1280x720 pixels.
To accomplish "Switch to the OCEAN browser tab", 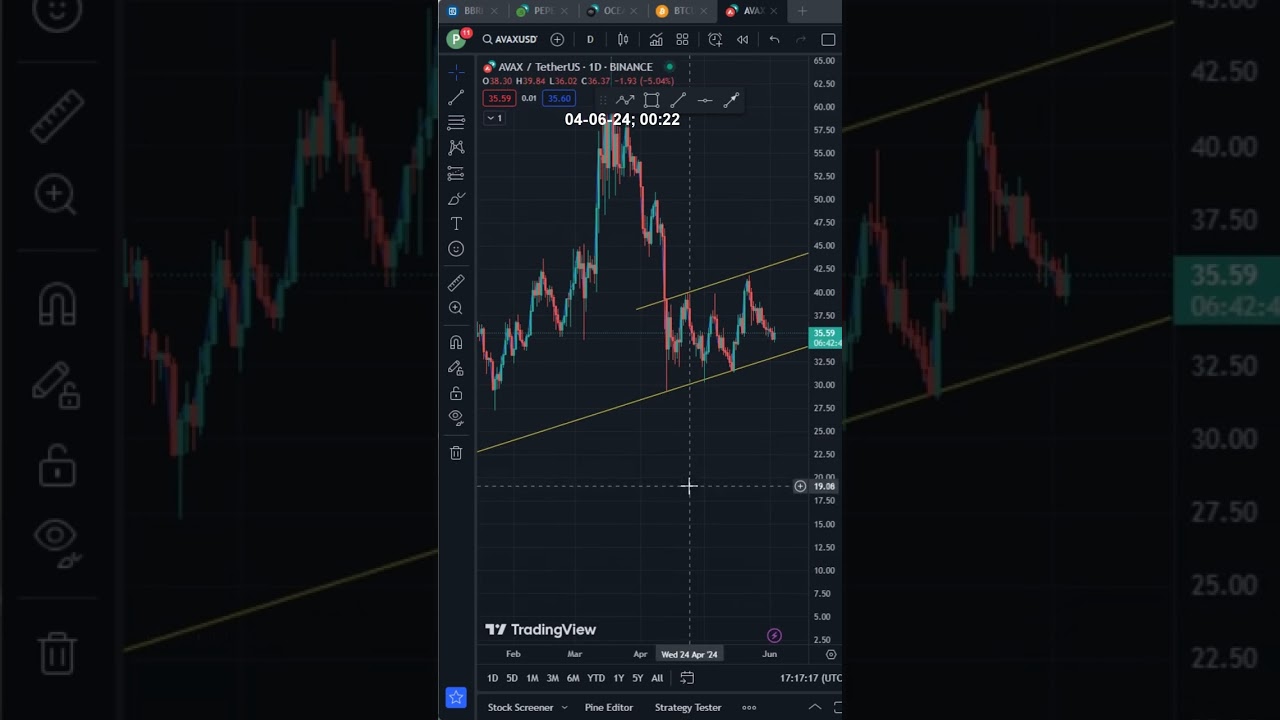I will (610, 11).
